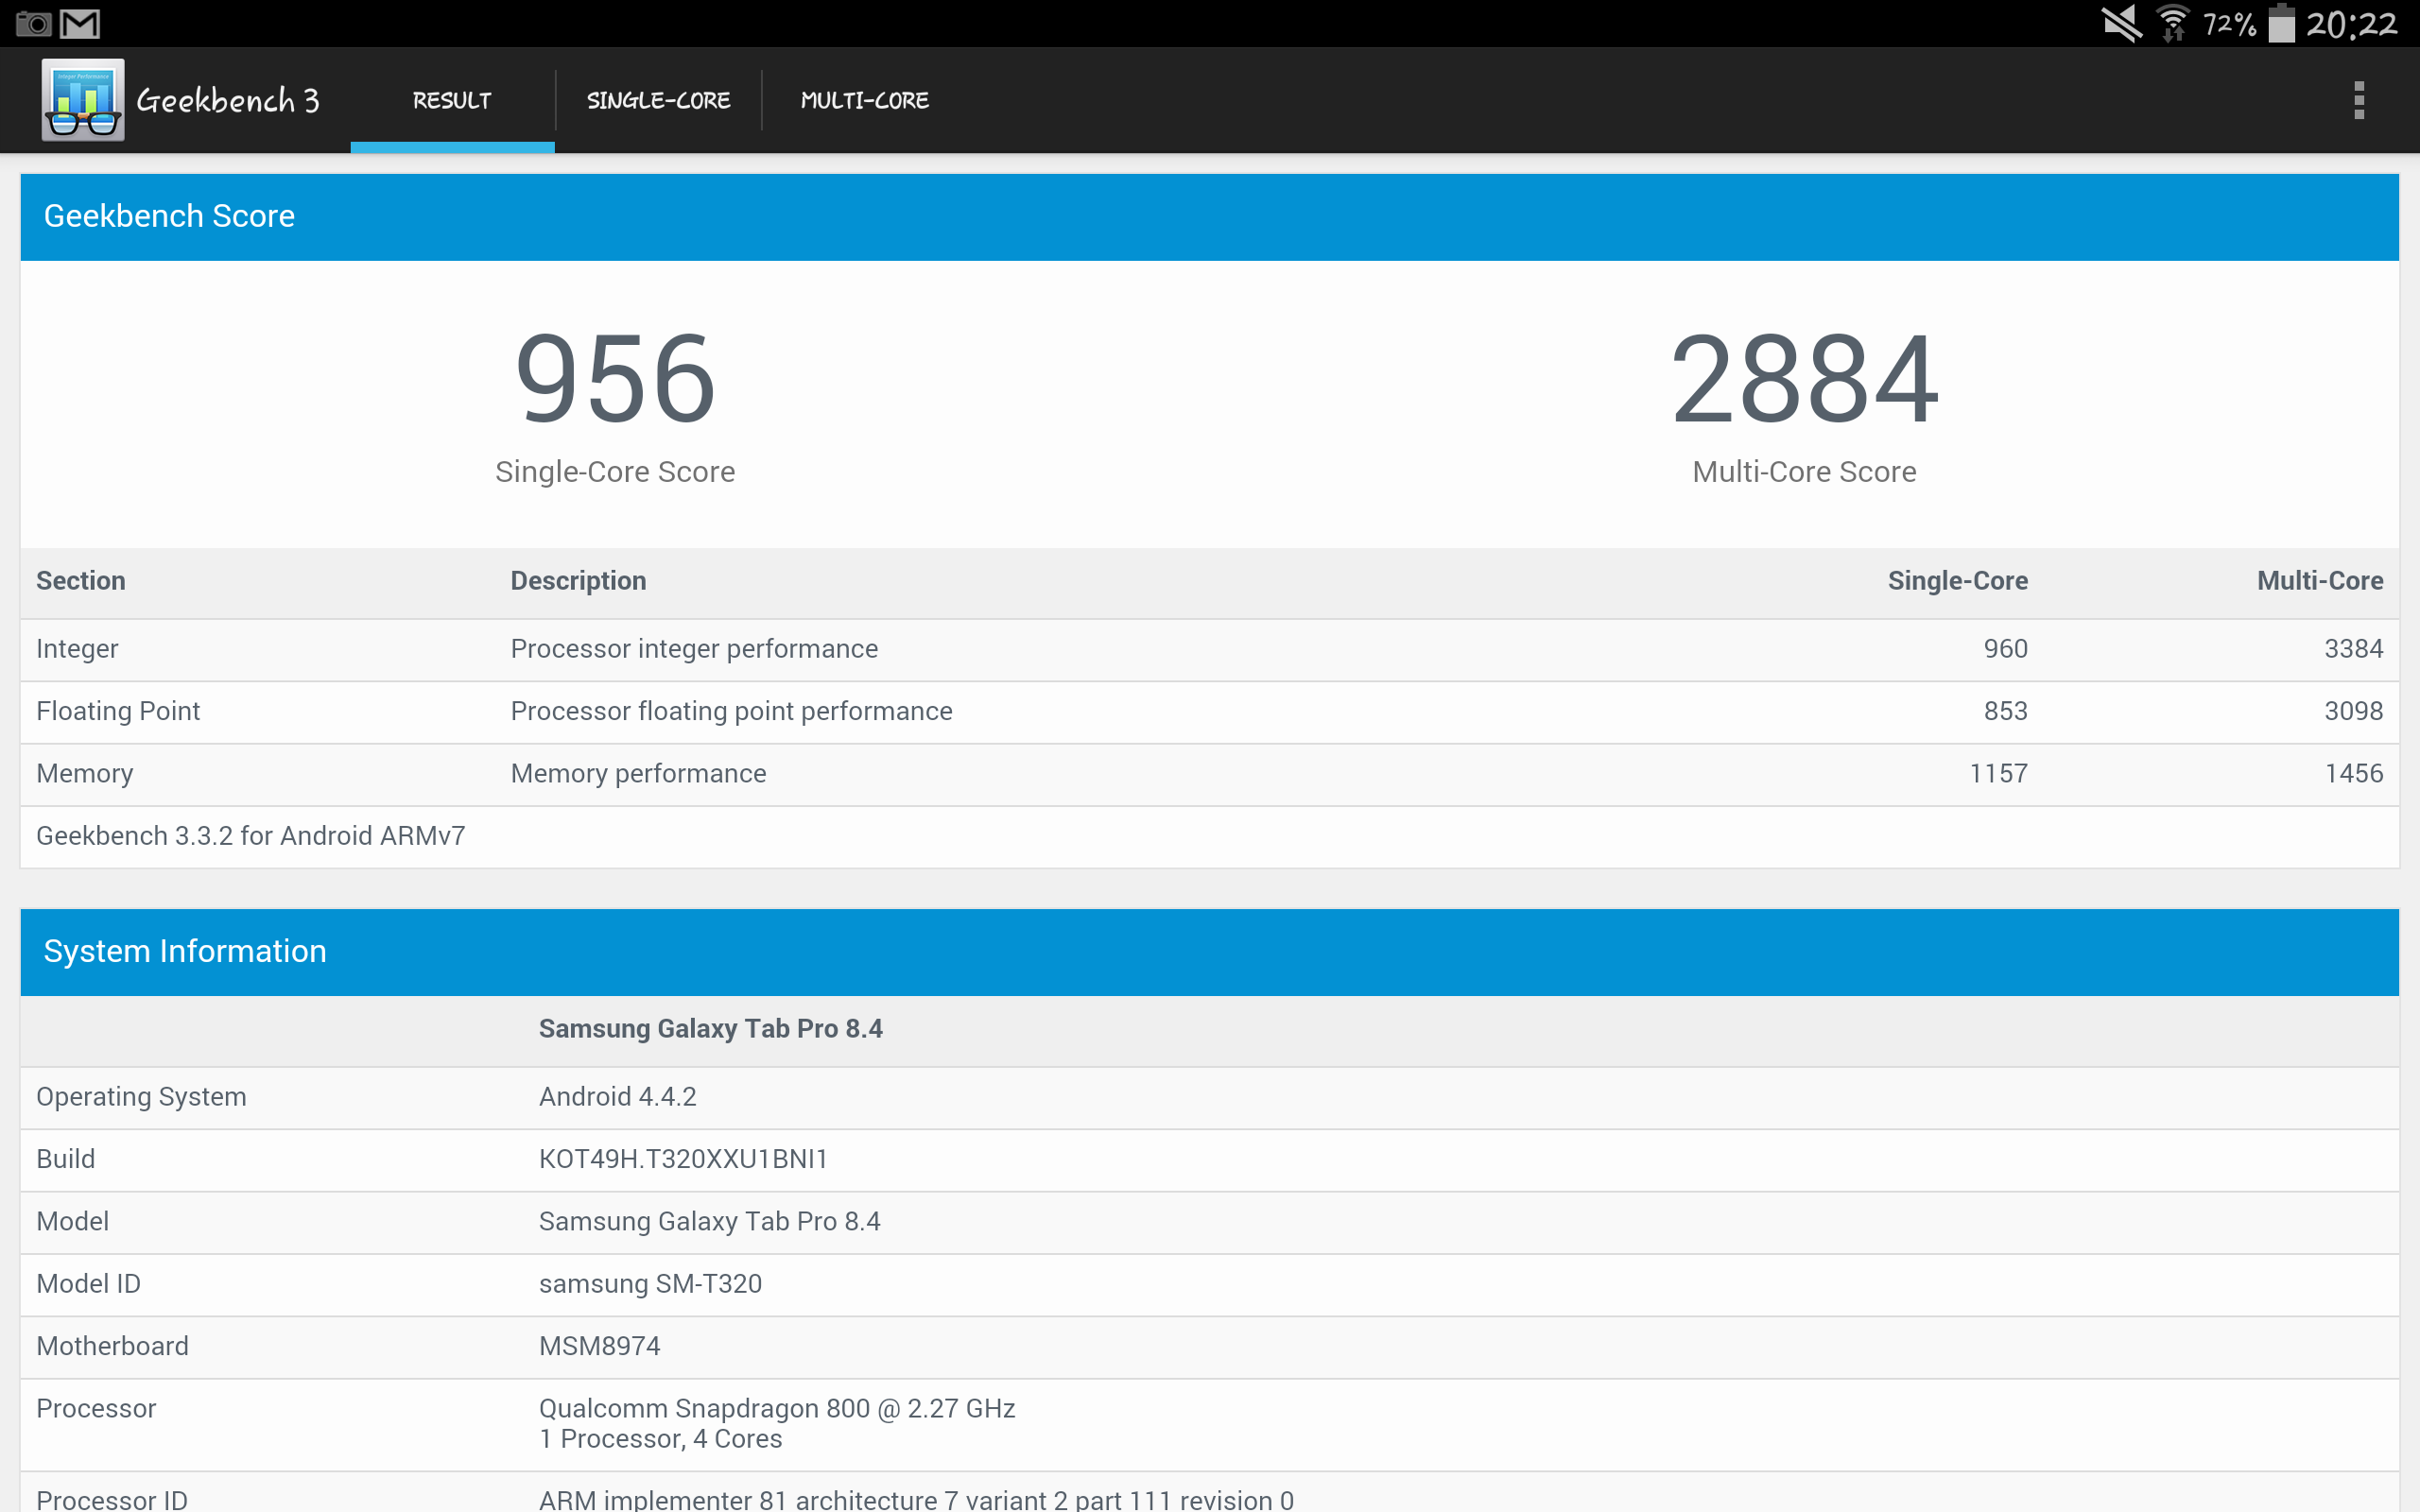Tap the camera screenshot notification icon
The width and height of the screenshot is (2420, 1512).
point(34,23)
